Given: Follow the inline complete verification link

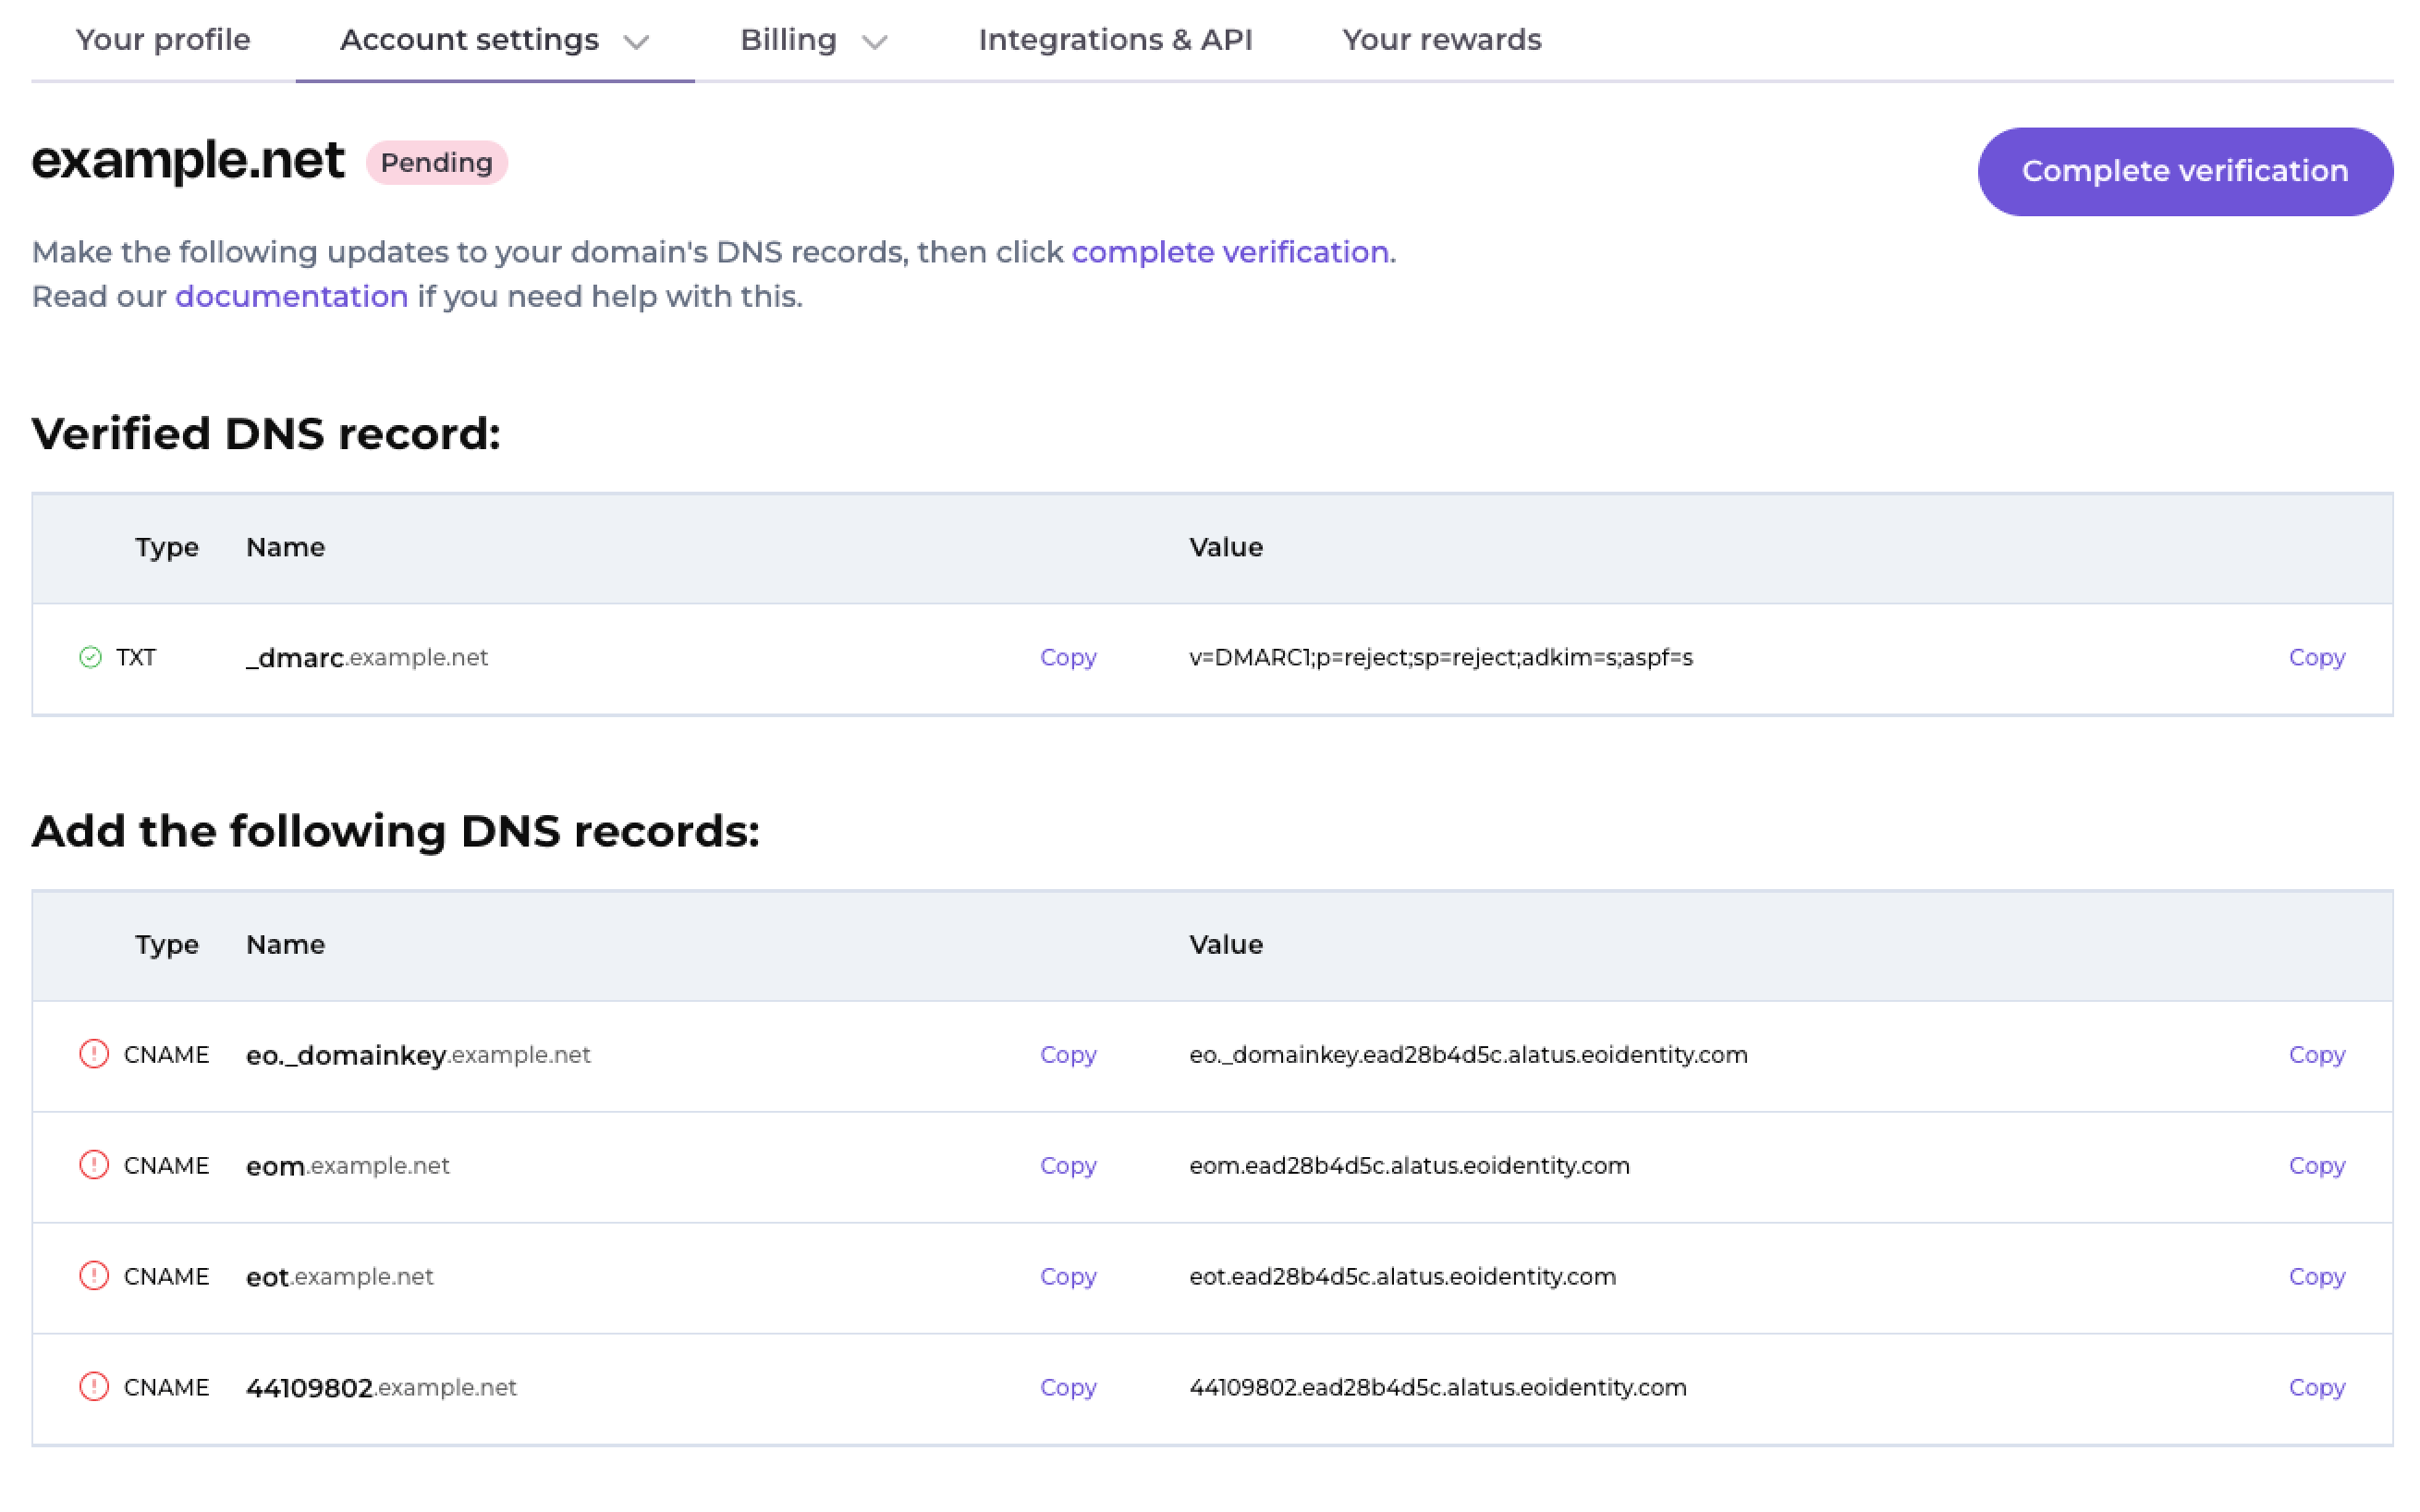Looking at the screenshot, I should 1230,252.
